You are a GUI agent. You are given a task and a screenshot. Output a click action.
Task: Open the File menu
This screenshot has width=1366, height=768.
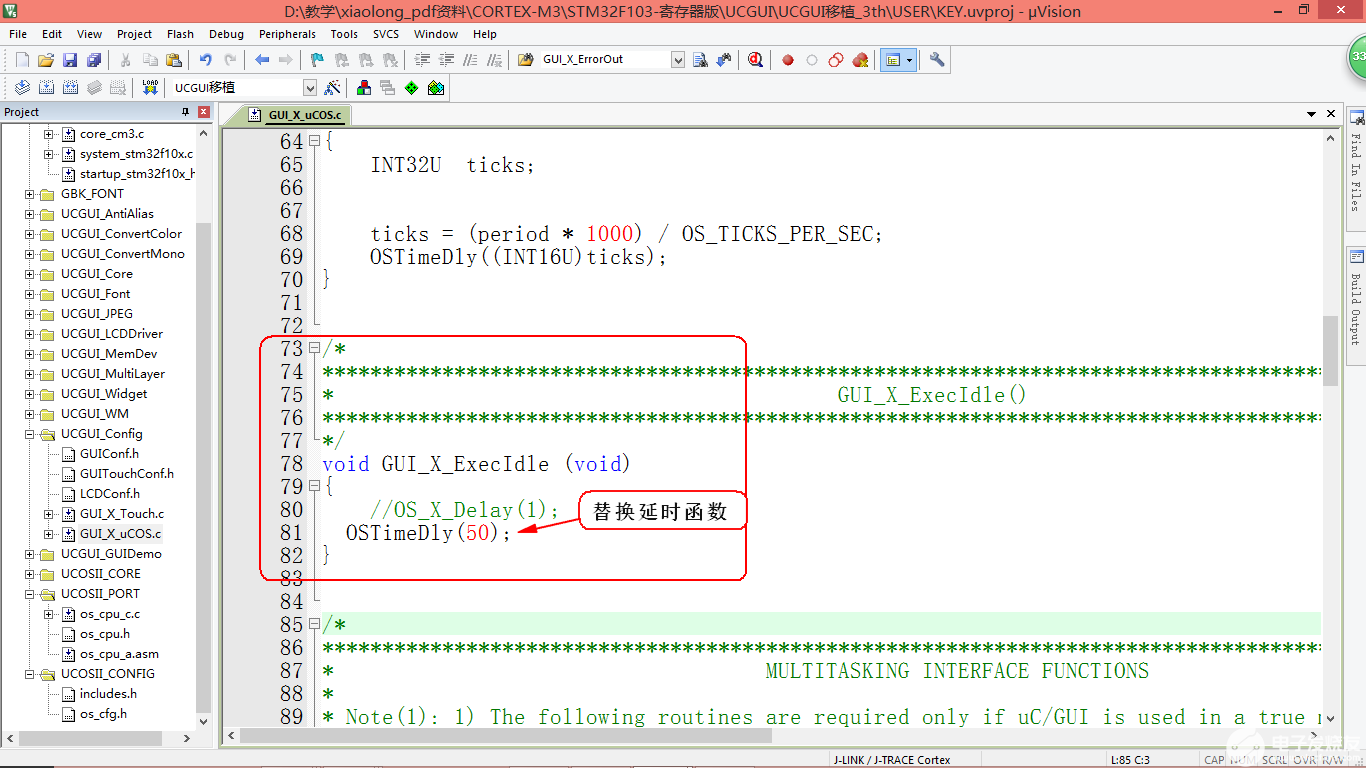pyautogui.click(x=18, y=34)
